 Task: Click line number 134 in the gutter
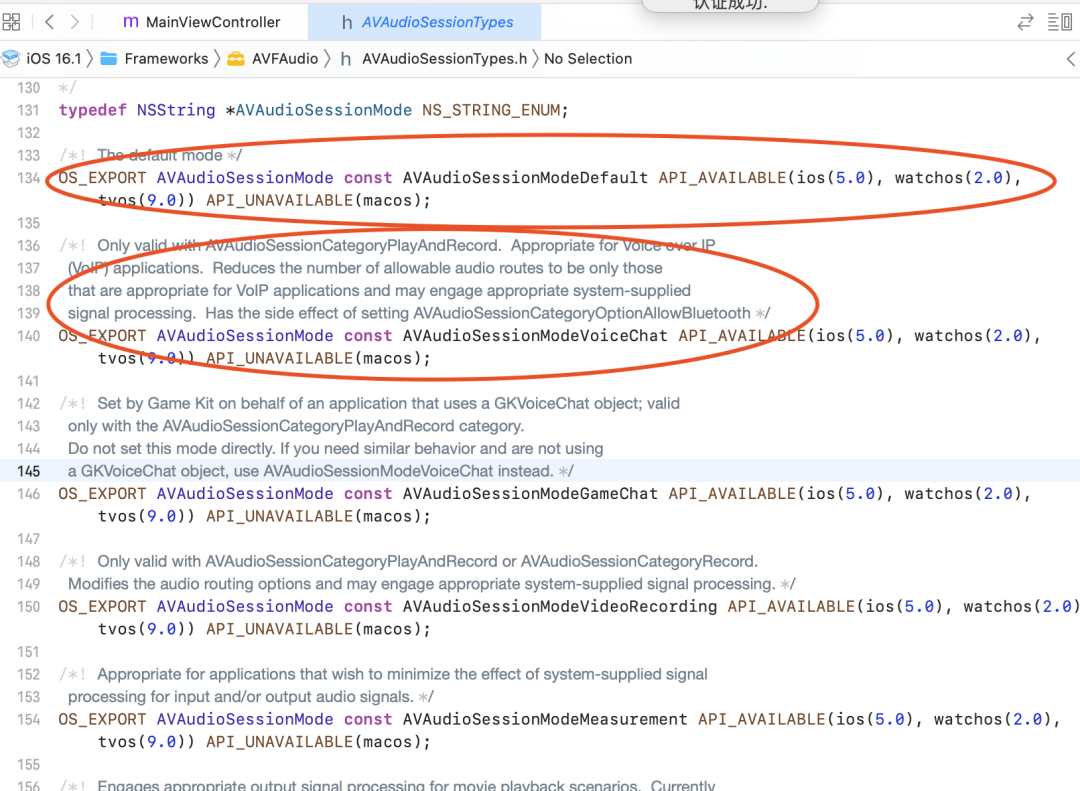28,178
